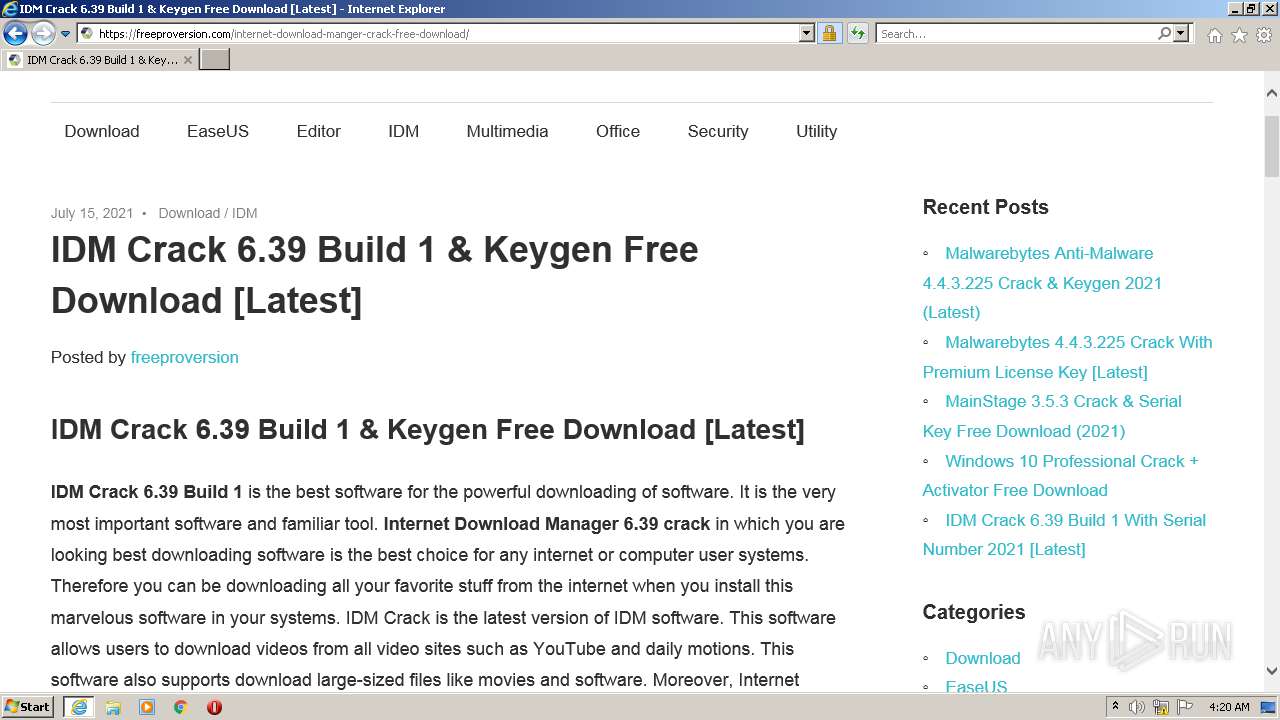This screenshot has height=720, width=1280.
Task: Open the File Explorer taskbar icon
Action: coord(113,707)
